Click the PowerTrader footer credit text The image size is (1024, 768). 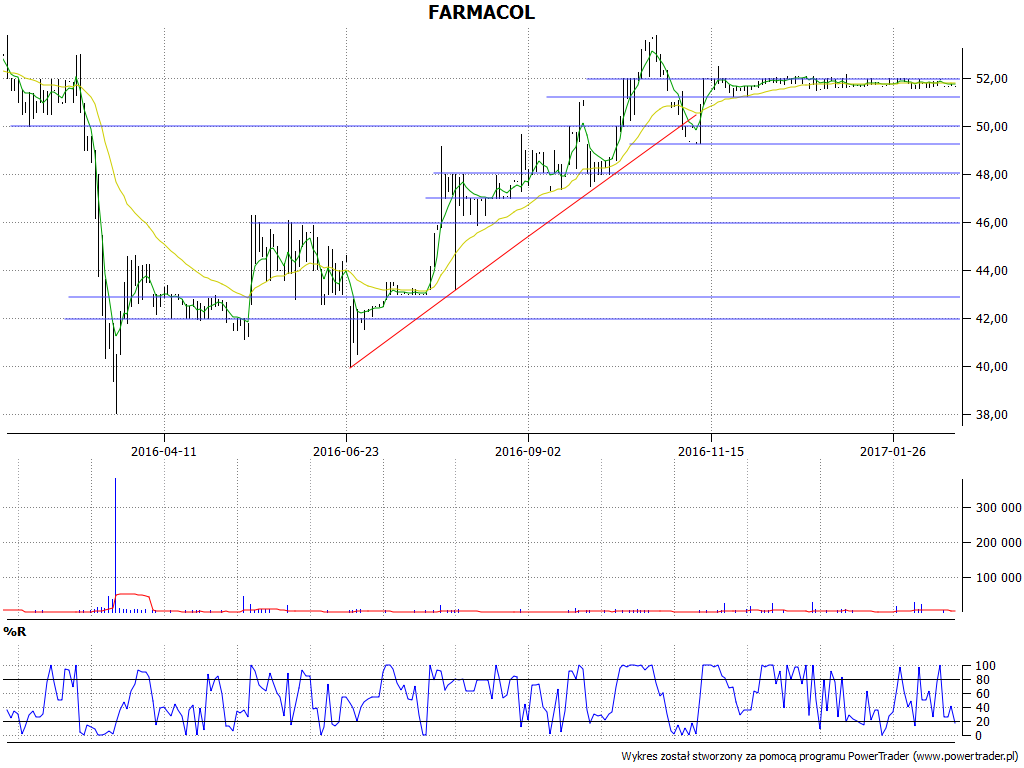click(820, 756)
